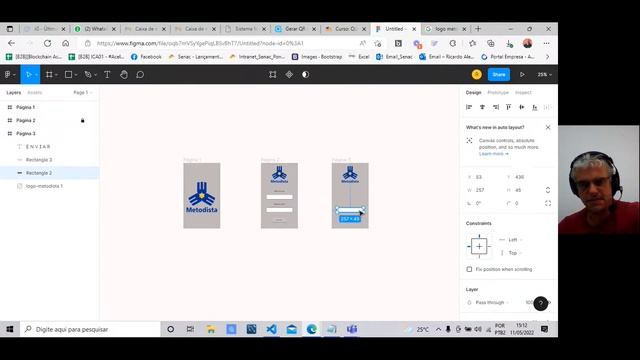Screen dimensions: 640x360
Task: Open the Learn more link
Action: coord(493,154)
